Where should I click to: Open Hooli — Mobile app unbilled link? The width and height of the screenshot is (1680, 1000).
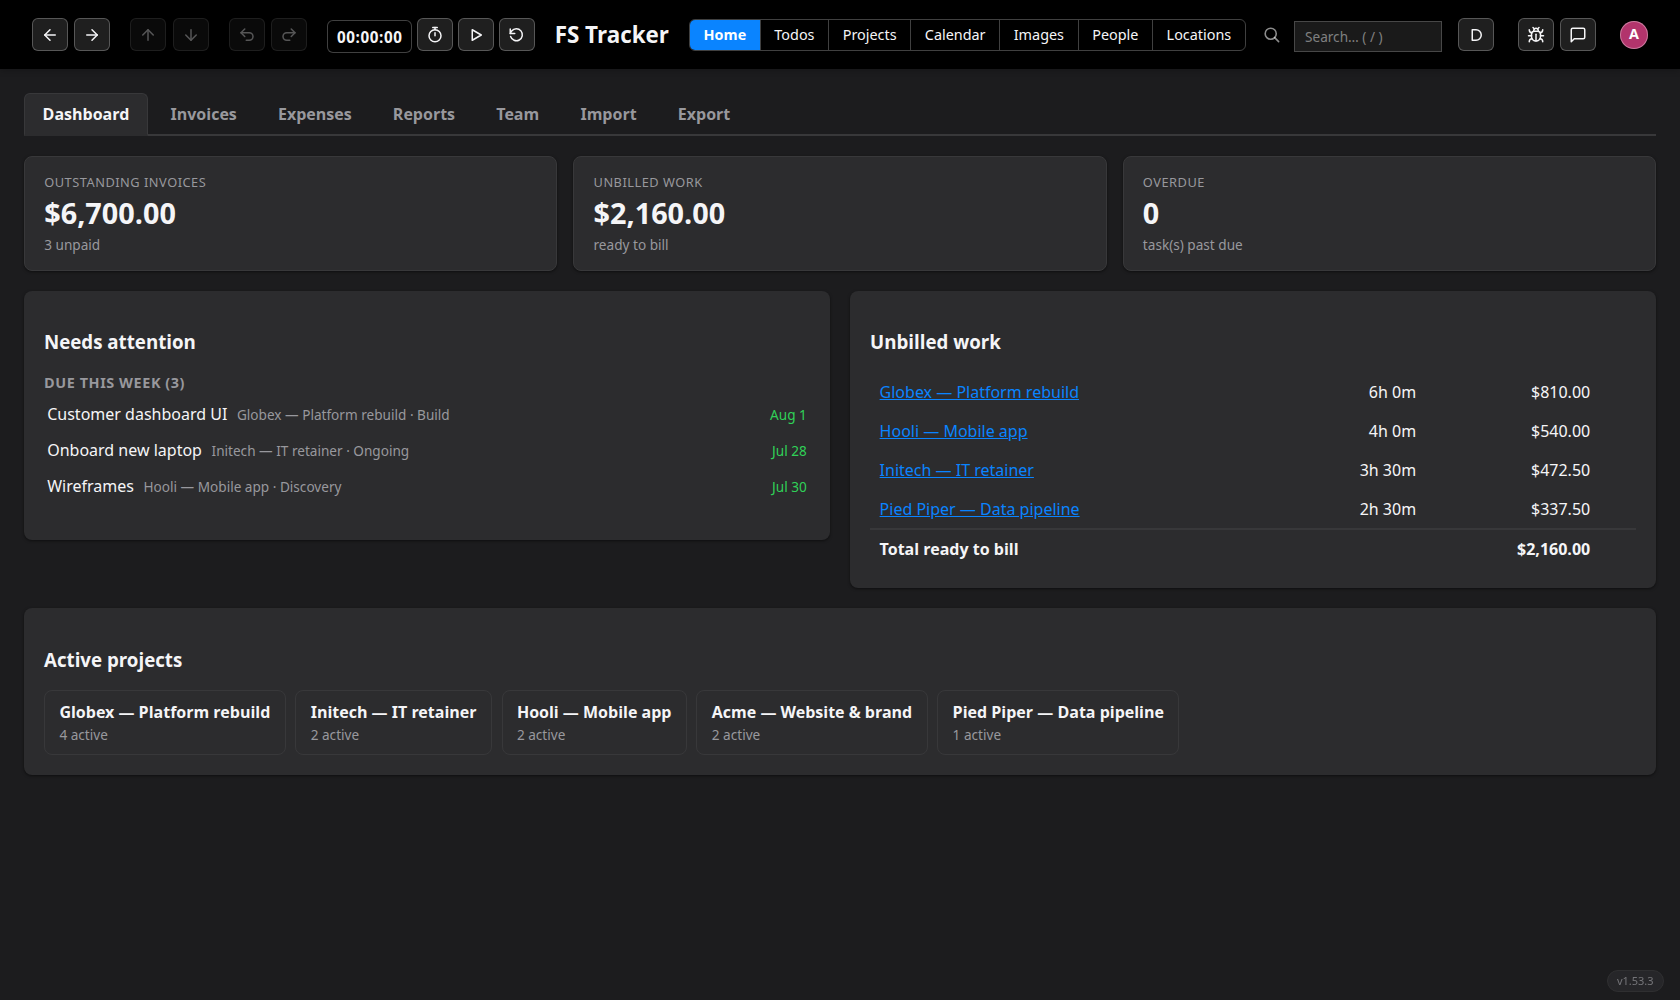click(x=953, y=431)
